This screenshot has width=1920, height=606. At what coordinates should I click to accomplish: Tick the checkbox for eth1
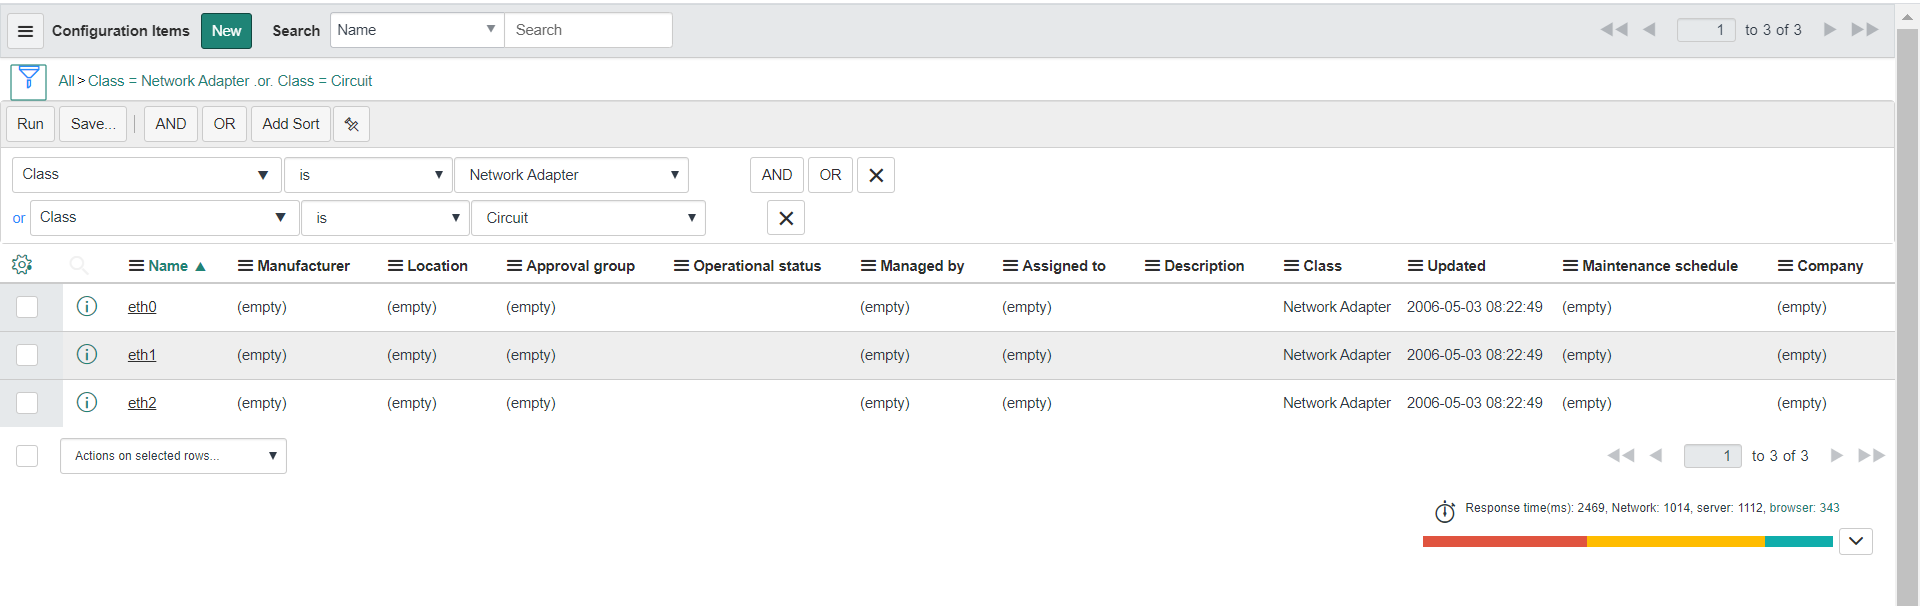pos(27,355)
